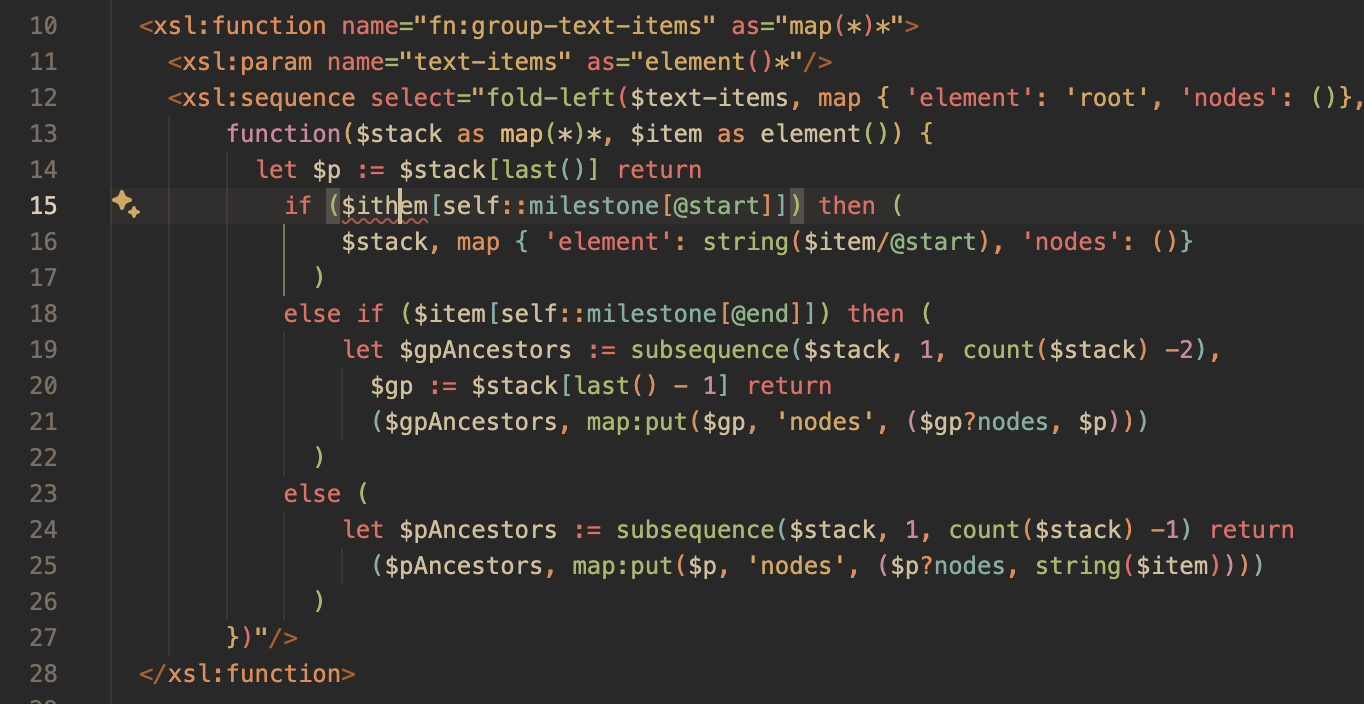Click line number 13 in gutter
Image resolution: width=1364 pixels, height=704 pixels.
click(43, 133)
